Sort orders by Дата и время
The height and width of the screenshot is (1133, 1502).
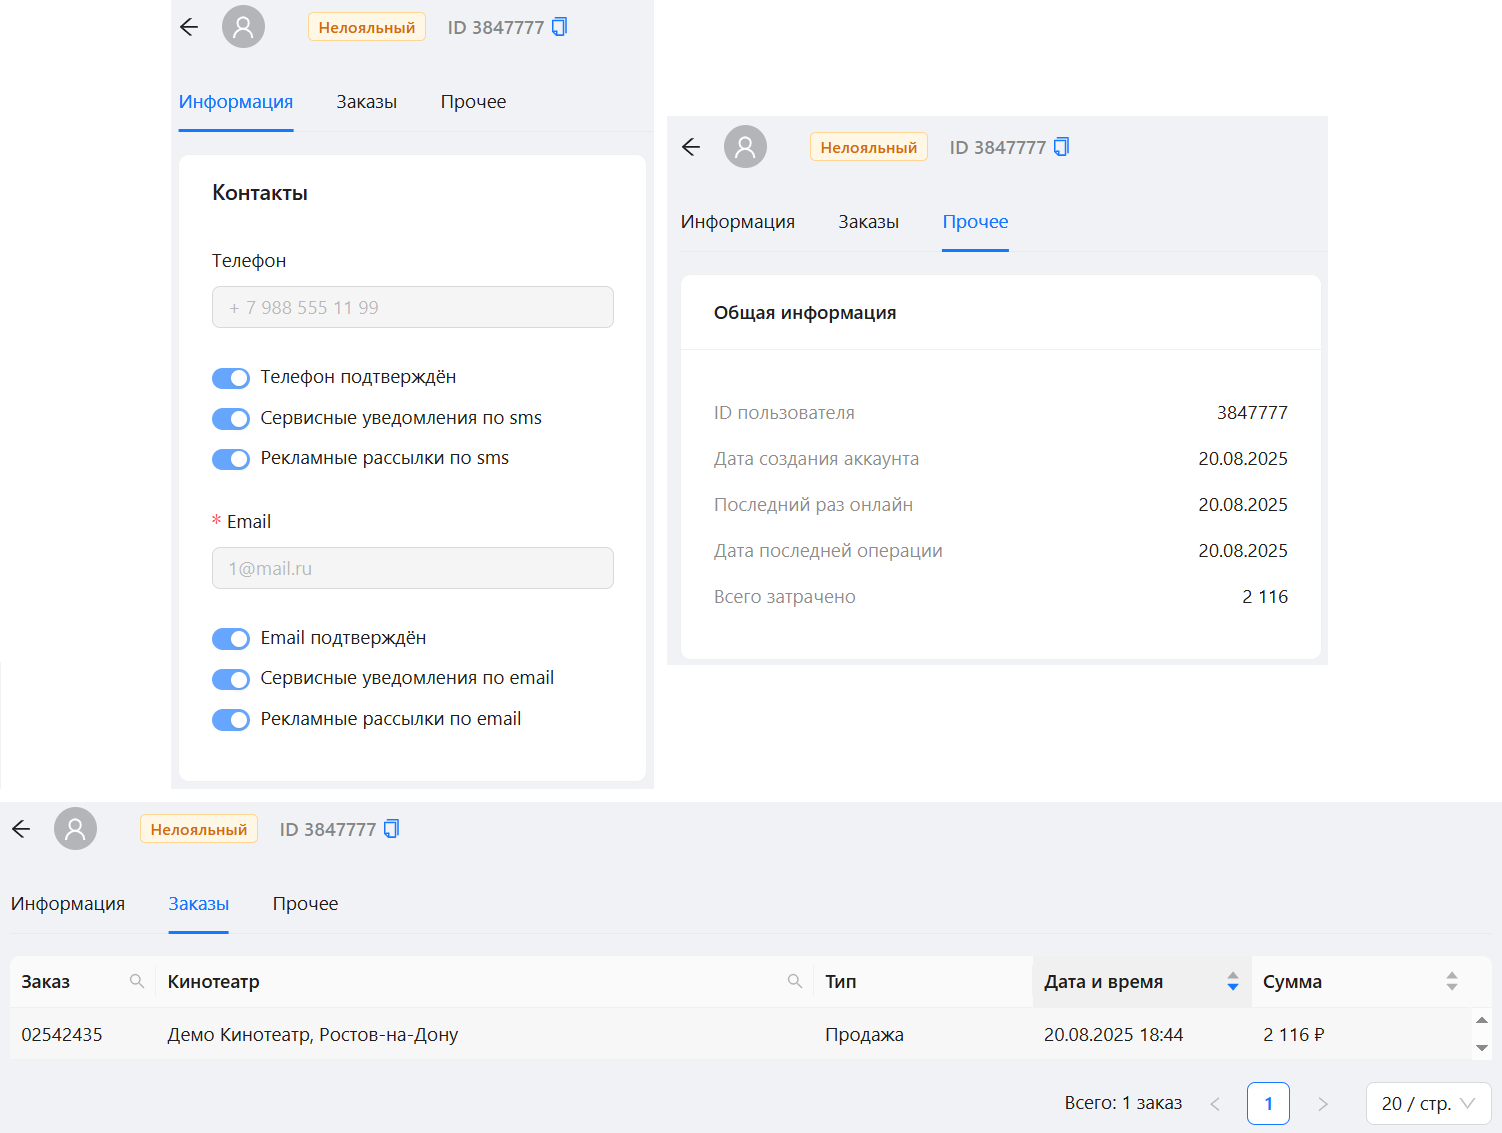[x=1233, y=982]
